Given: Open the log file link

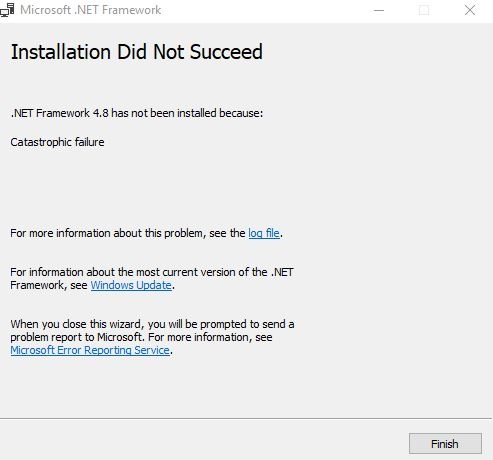Looking at the screenshot, I should (264, 233).
